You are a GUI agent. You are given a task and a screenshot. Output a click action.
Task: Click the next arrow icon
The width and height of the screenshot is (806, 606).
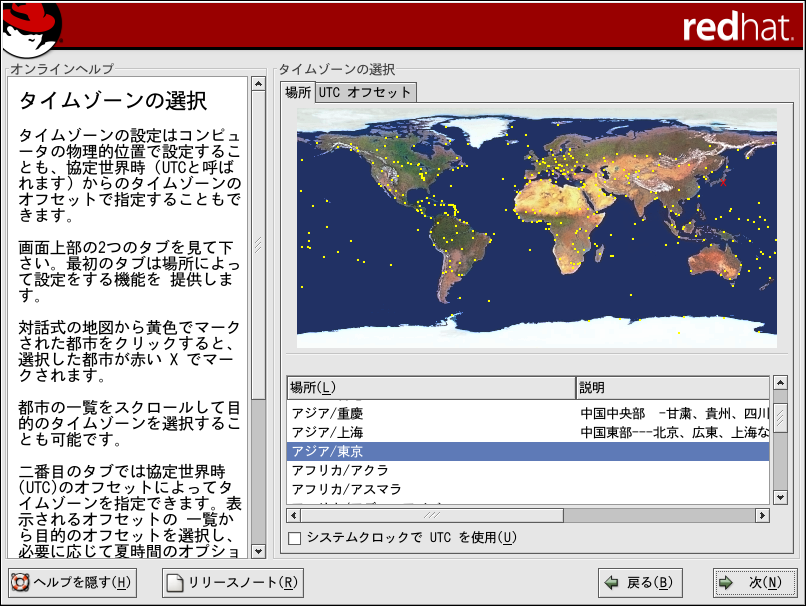[x=727, y=583]
